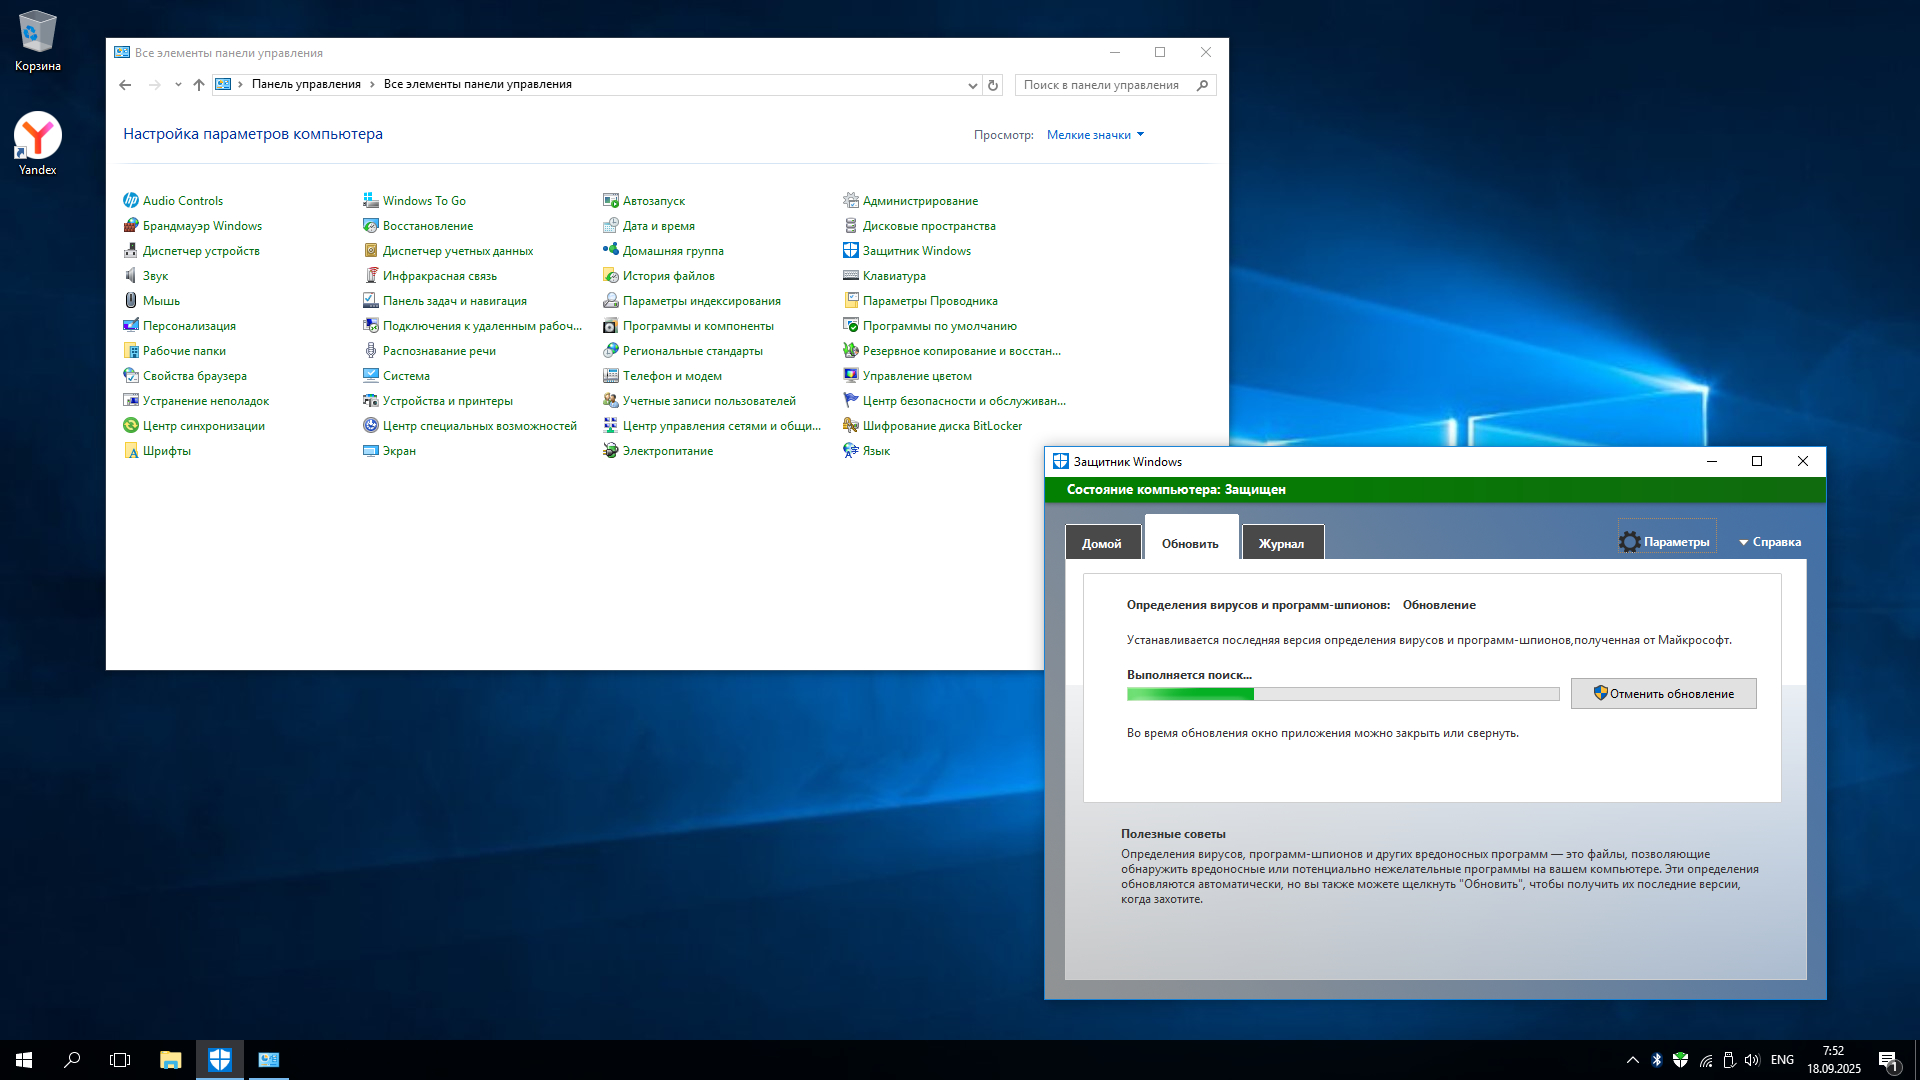Click the Звук speaker icon
The width and height of the screenshot is (1920, 1080).
point(131,276)
